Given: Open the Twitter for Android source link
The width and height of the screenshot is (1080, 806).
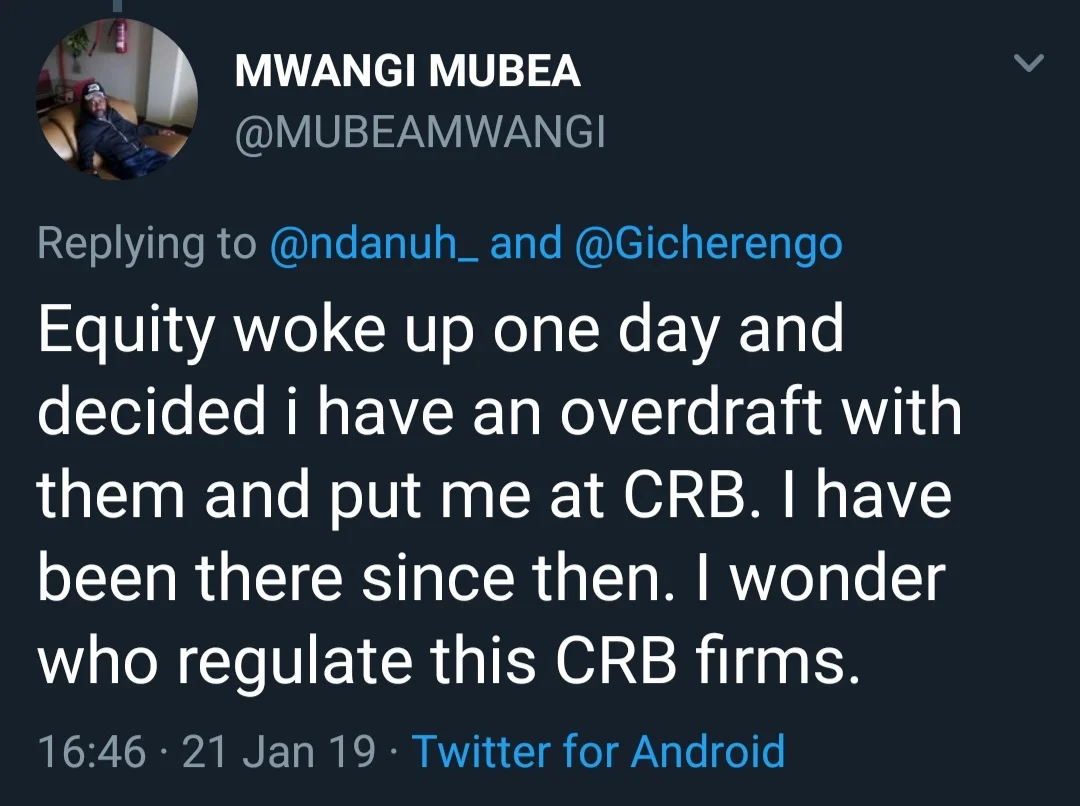Looking at the screenshot, I should tap(598, 750).
